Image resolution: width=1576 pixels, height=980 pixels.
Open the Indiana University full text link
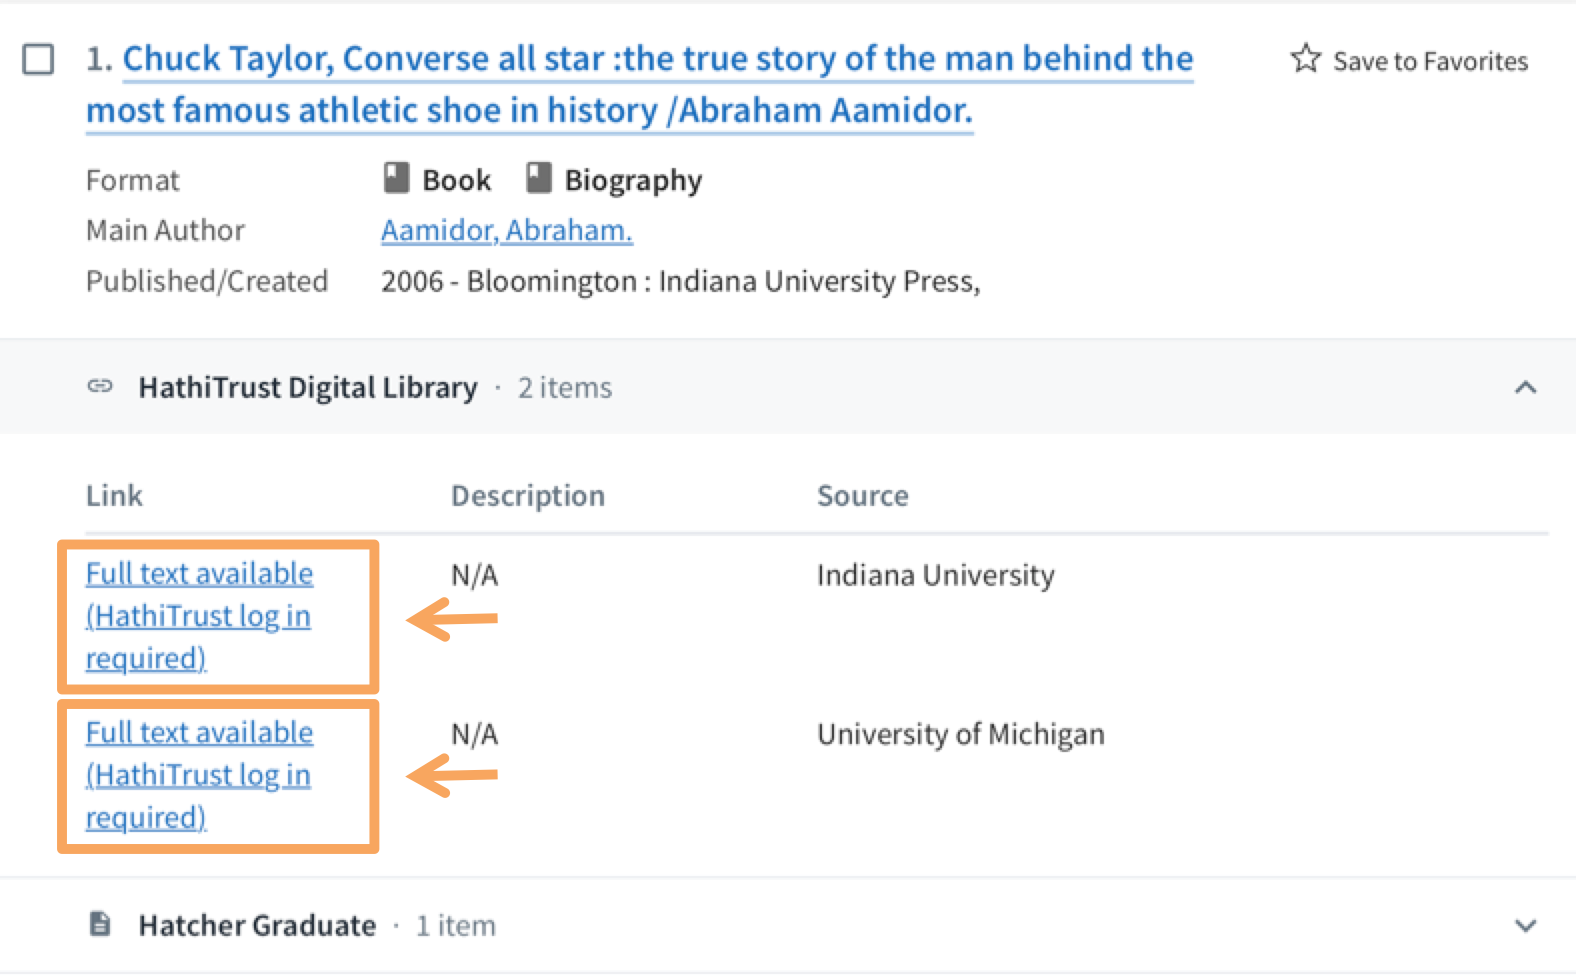[198, 615]
